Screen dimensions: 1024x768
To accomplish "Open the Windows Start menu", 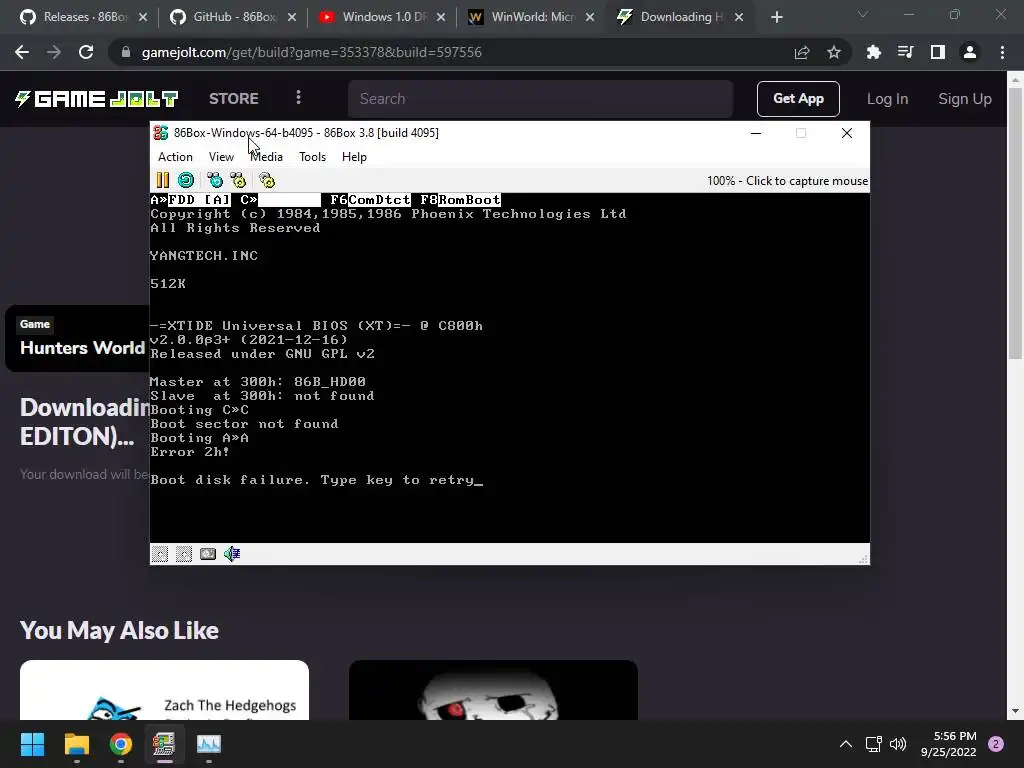I will (x=32, y=744).
